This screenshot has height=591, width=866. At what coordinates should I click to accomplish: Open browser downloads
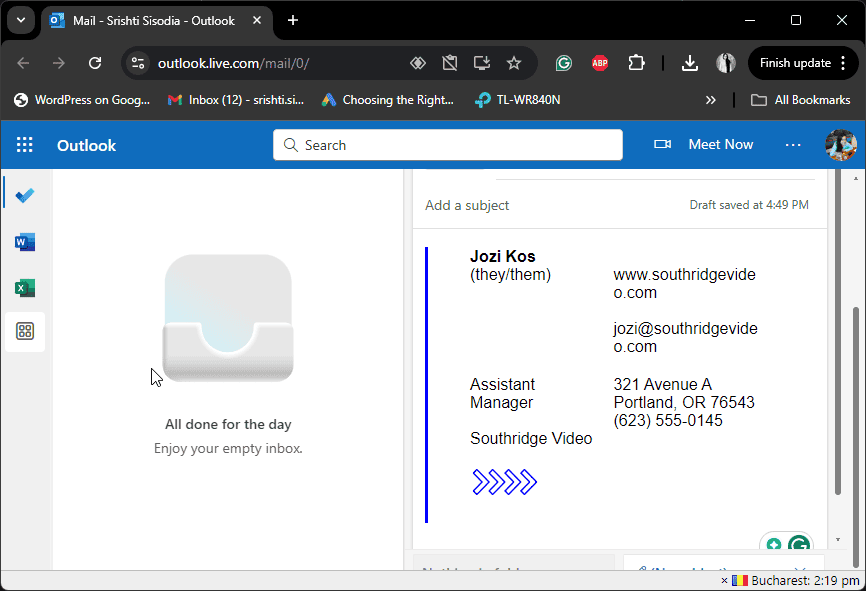pos(689,63)
